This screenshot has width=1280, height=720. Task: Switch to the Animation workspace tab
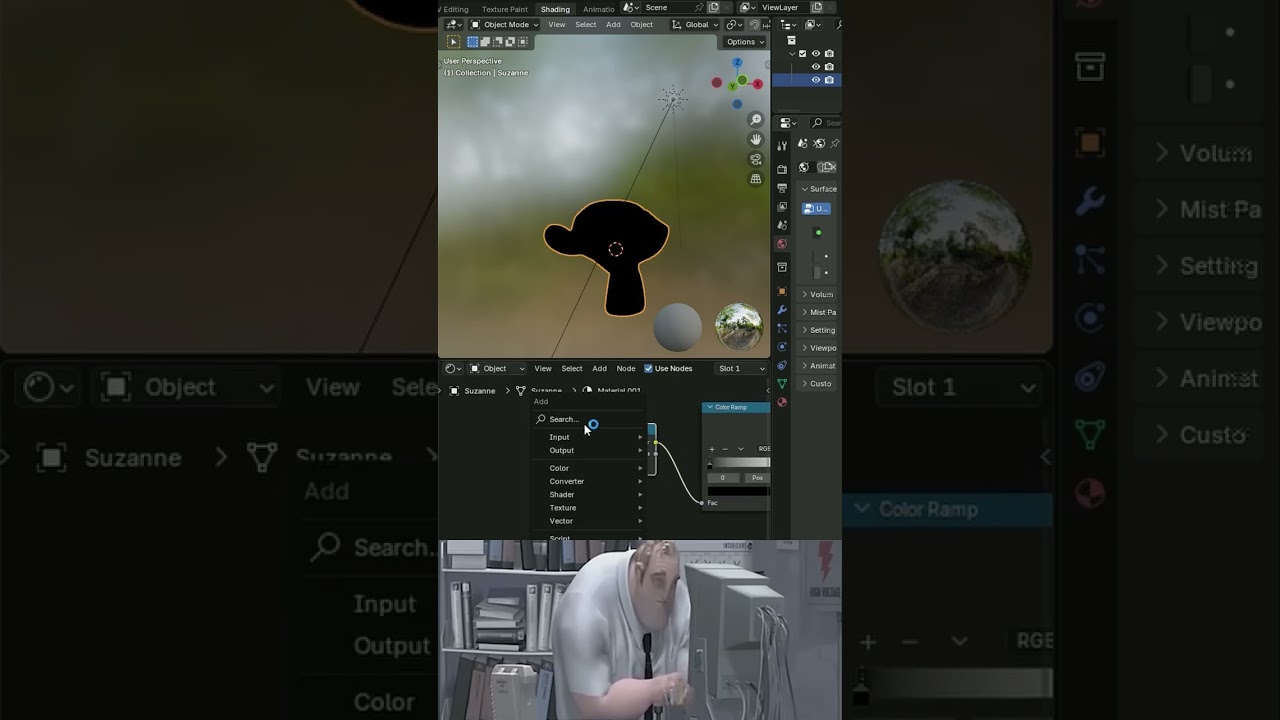coord(599,9)
